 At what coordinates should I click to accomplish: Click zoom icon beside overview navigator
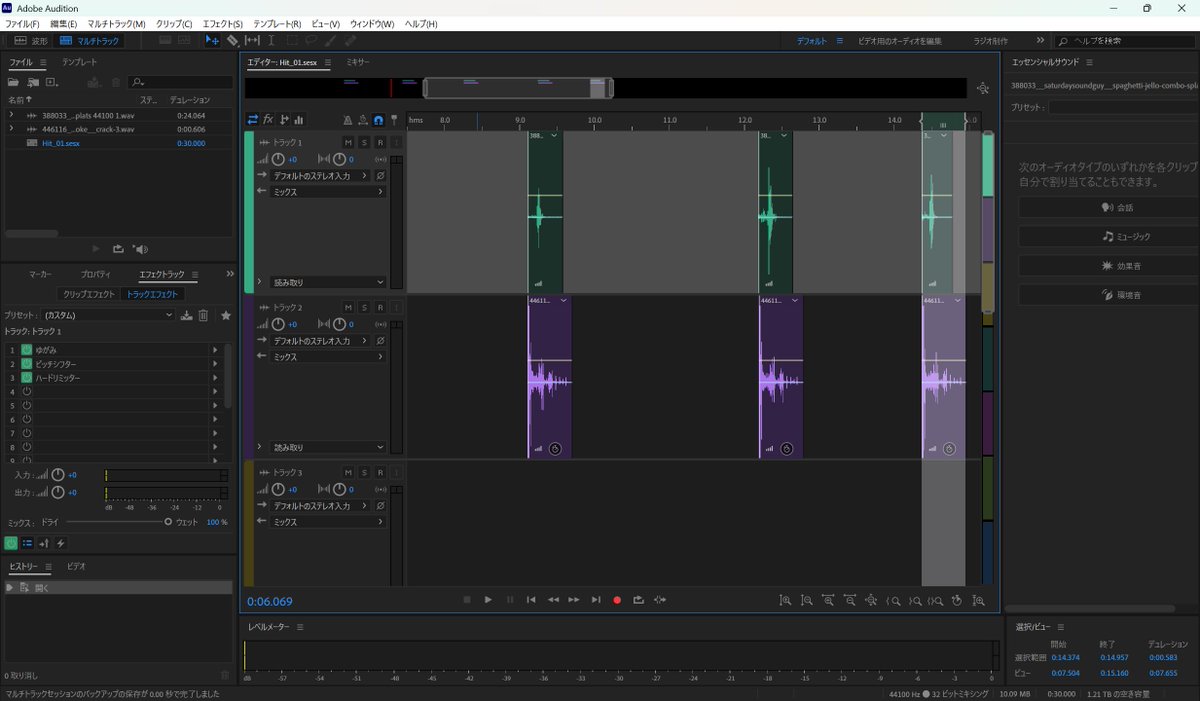point(983,88)
